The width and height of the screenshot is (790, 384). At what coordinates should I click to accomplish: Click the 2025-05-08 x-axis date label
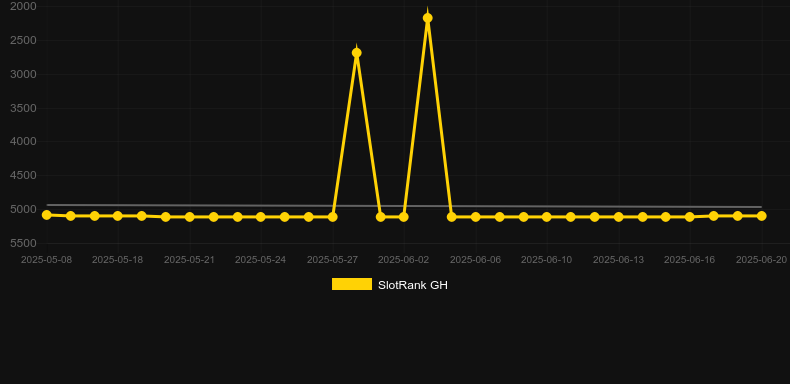pos(46,260)
